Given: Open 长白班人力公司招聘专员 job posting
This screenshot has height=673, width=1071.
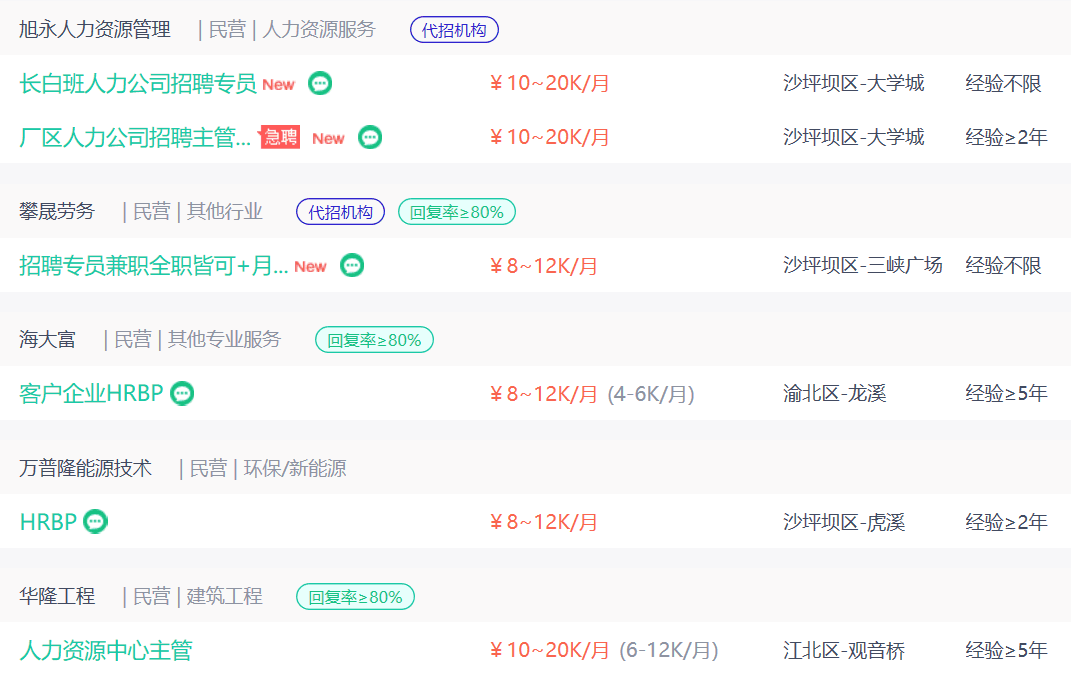Looking at the screenshot, I should pyautogui.click(x=137, y=83).
